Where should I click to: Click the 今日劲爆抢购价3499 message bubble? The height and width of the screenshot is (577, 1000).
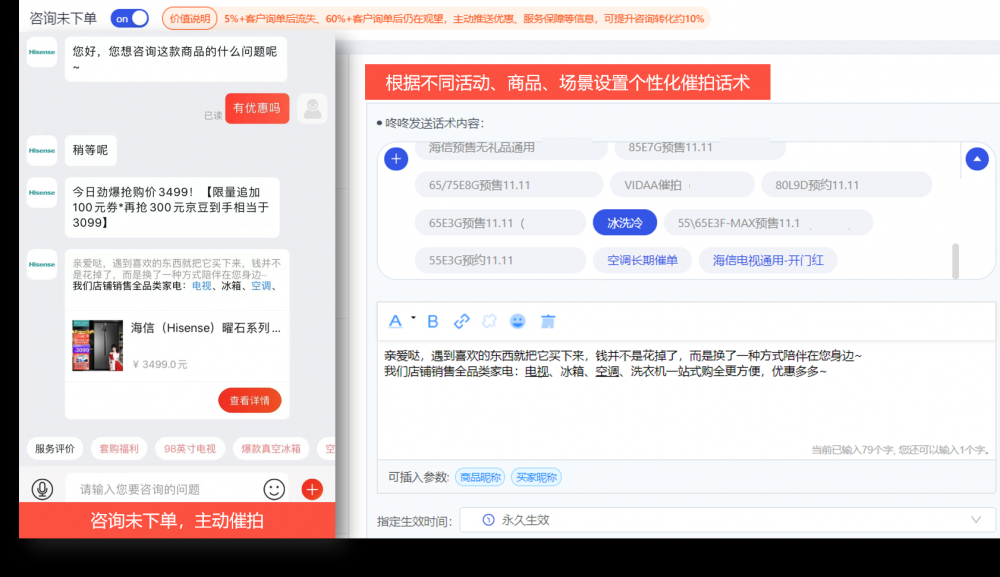[x=172, y=207]
